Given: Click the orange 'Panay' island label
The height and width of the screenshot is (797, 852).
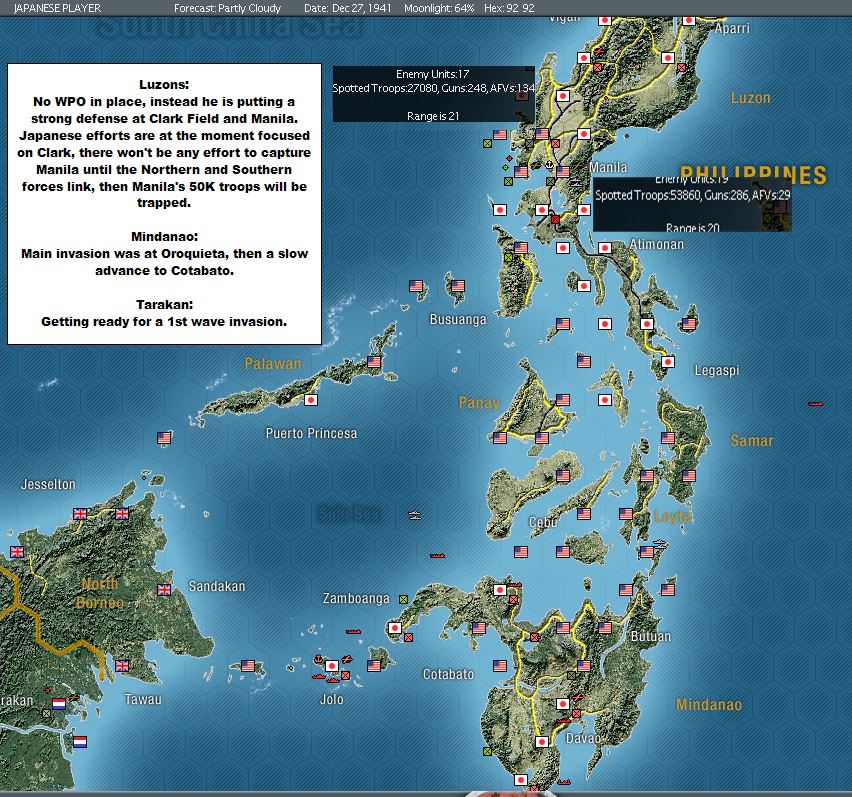Looking at the screenshot, I should pyautogui.click(x=479, y=403).
